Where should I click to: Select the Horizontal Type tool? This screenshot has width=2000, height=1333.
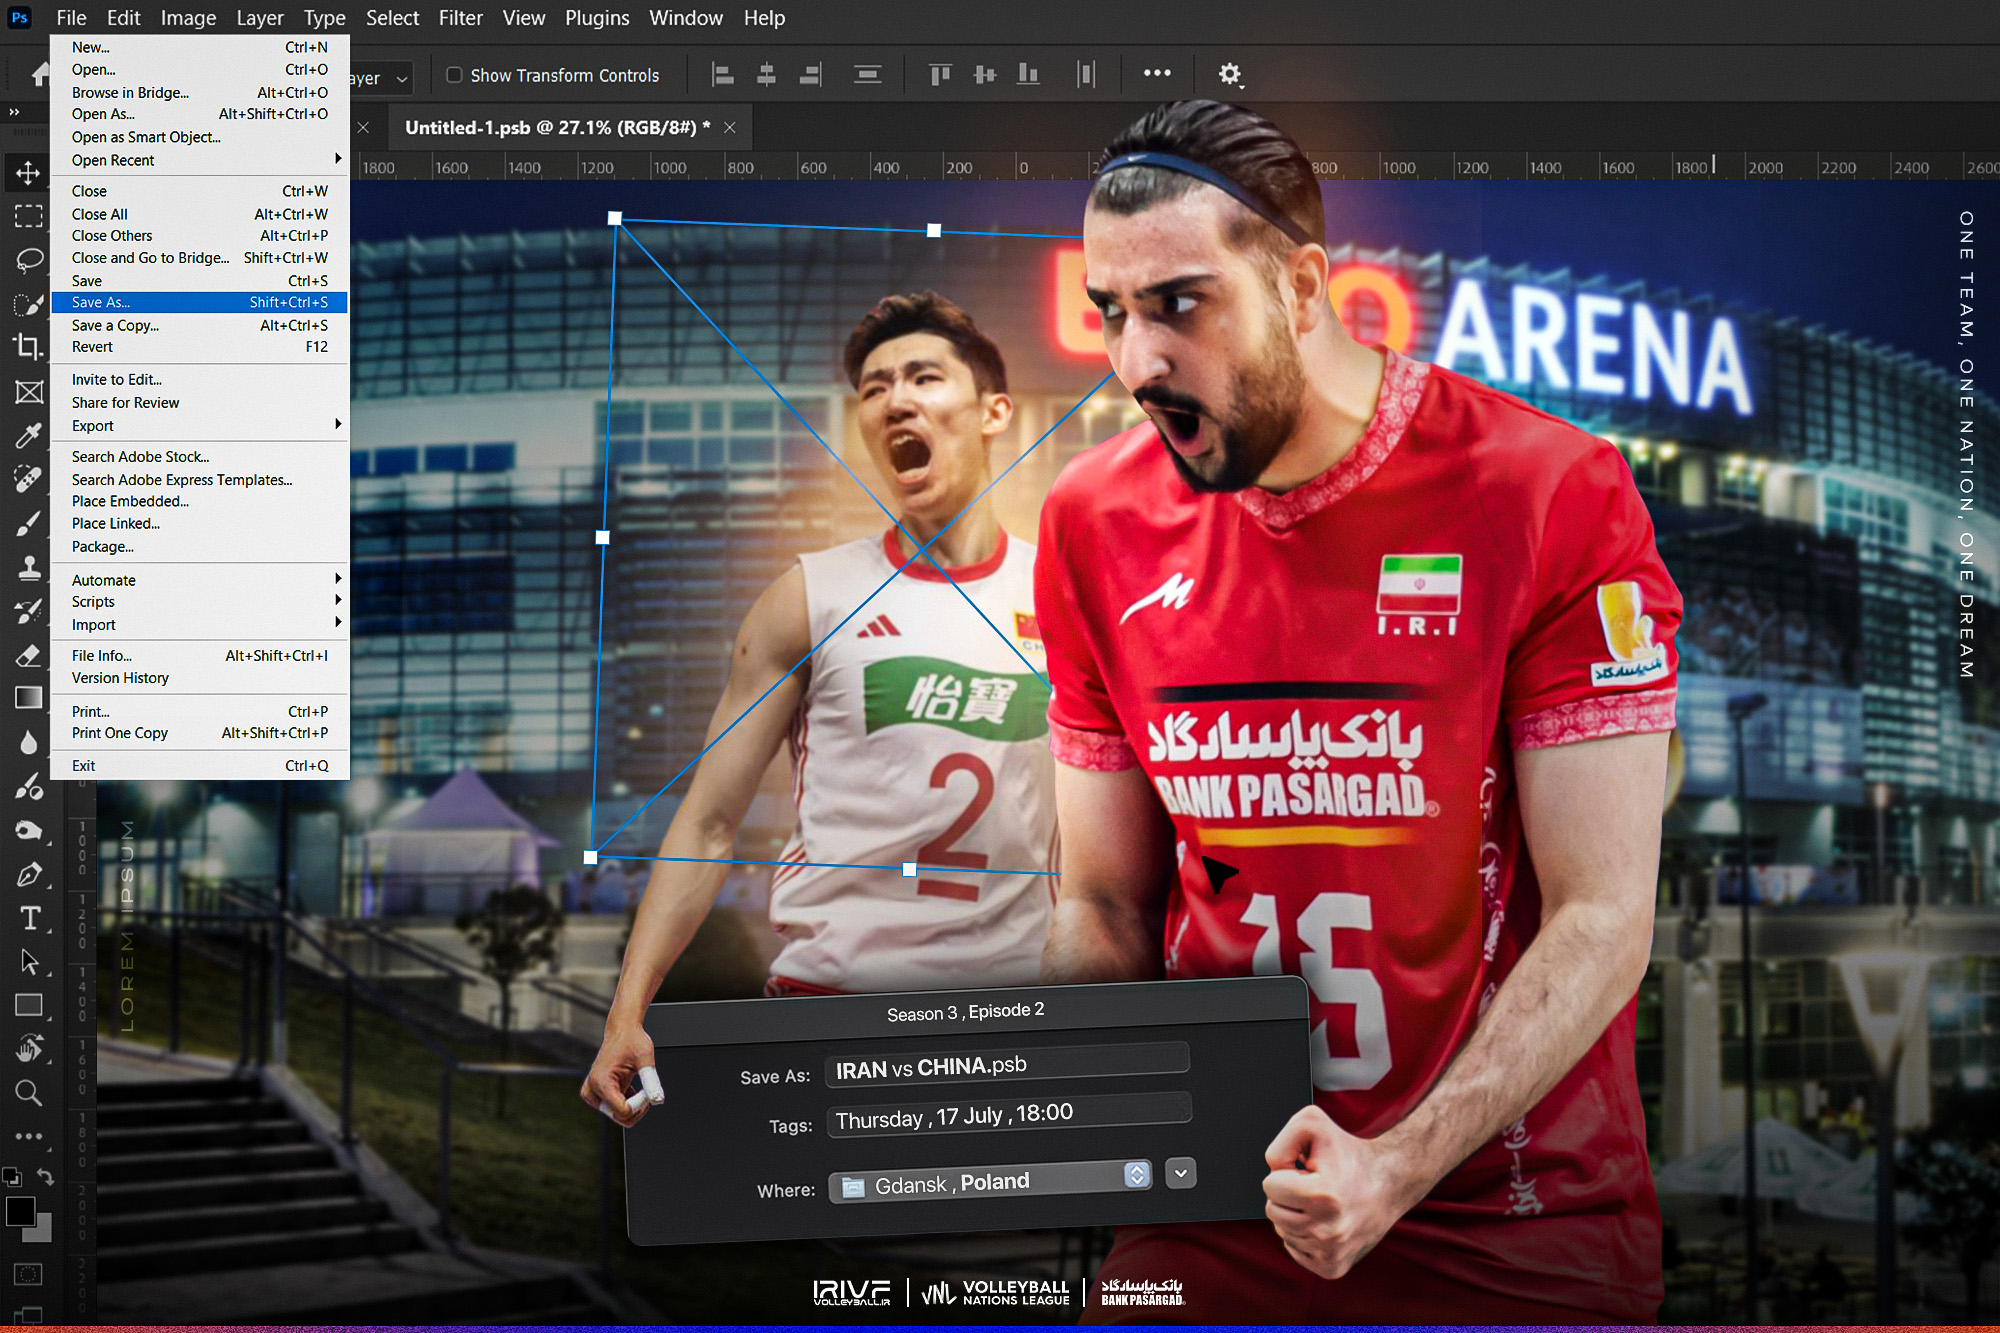(x=29, y=918)
